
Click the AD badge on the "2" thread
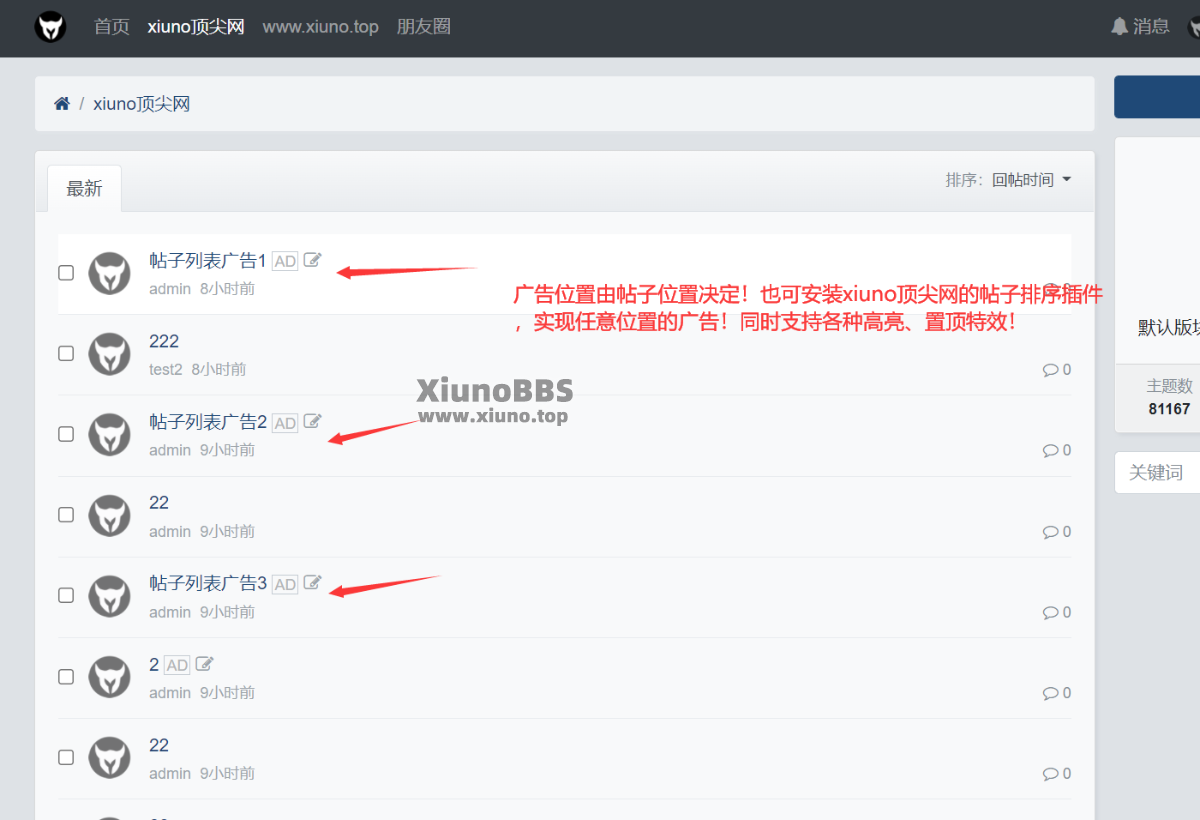point(177,665)
